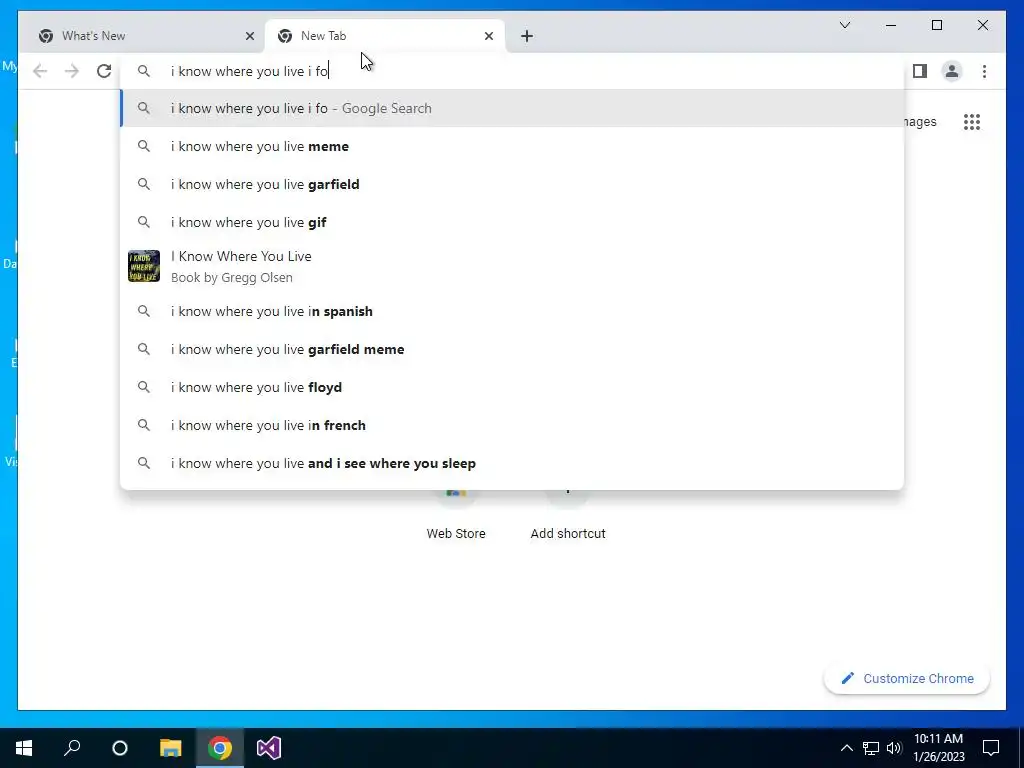Open the Gregg Olsen book suggestion
Screen dimensions: 1024x768
[513, 266]
